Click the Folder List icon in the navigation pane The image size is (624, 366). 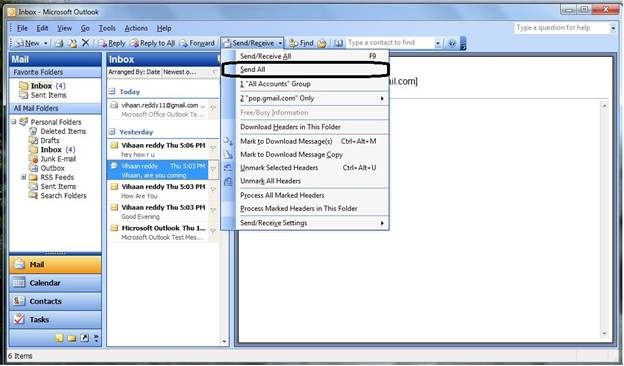tap(72, 339)
